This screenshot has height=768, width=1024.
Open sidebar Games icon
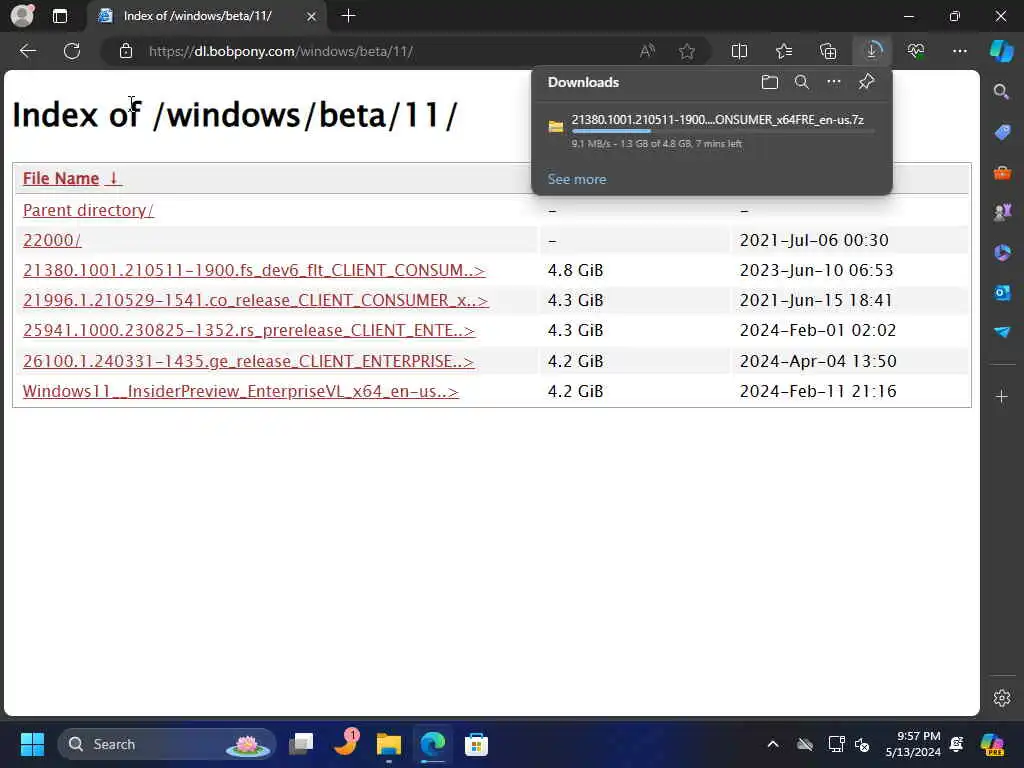(x=1002, y=212)
